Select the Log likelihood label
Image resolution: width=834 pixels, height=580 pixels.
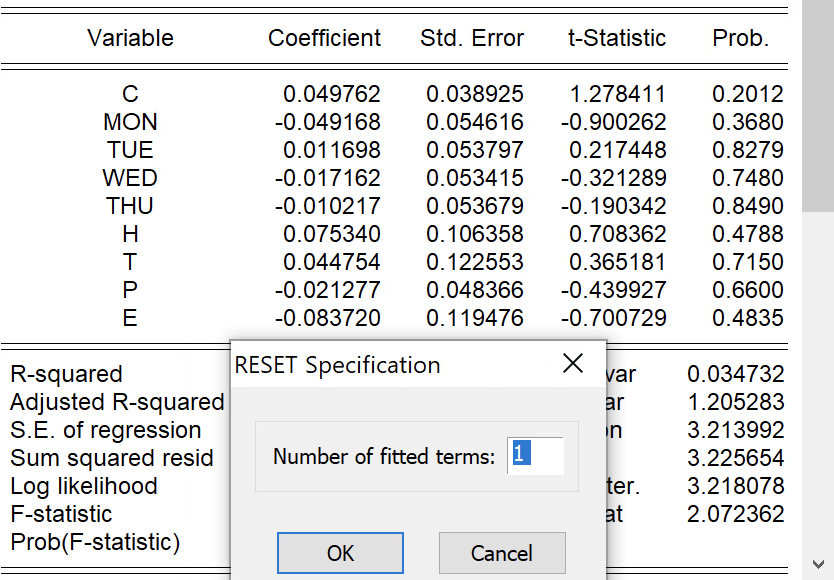pyautogui.click(x=85, y=486)
